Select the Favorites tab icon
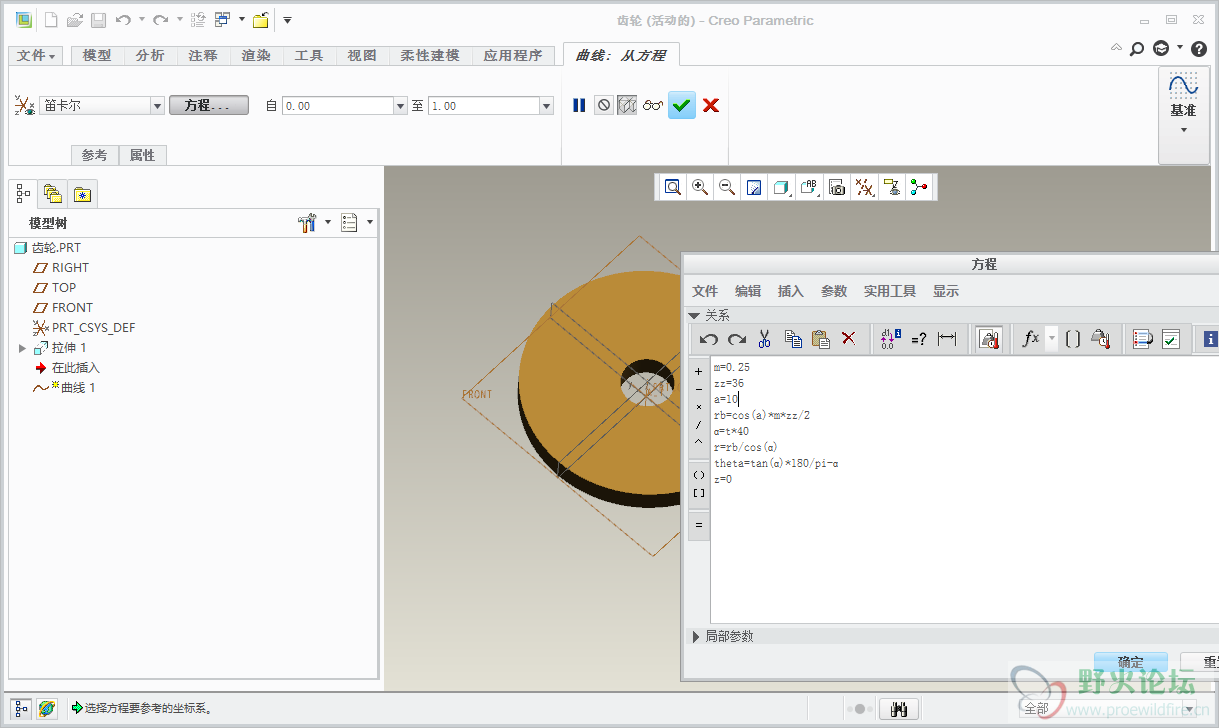1219x728 pixels. coord(82,193)
